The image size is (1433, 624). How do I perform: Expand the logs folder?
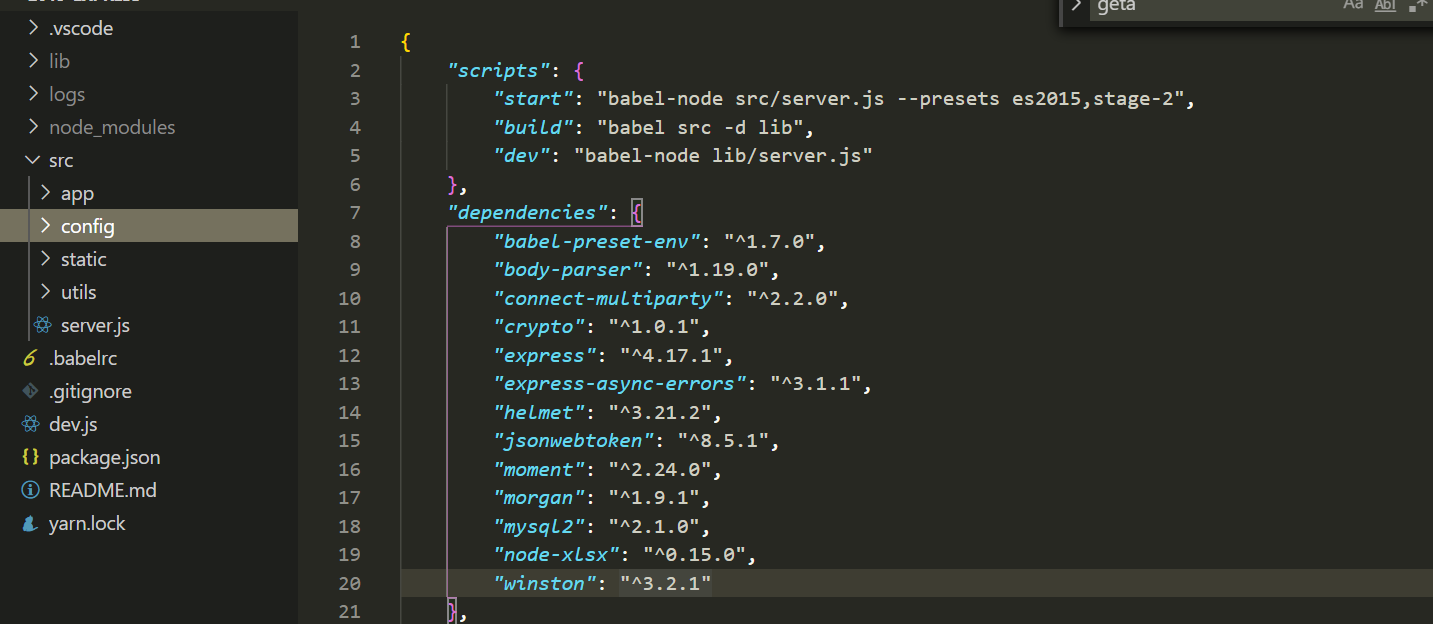click(34, 94)
